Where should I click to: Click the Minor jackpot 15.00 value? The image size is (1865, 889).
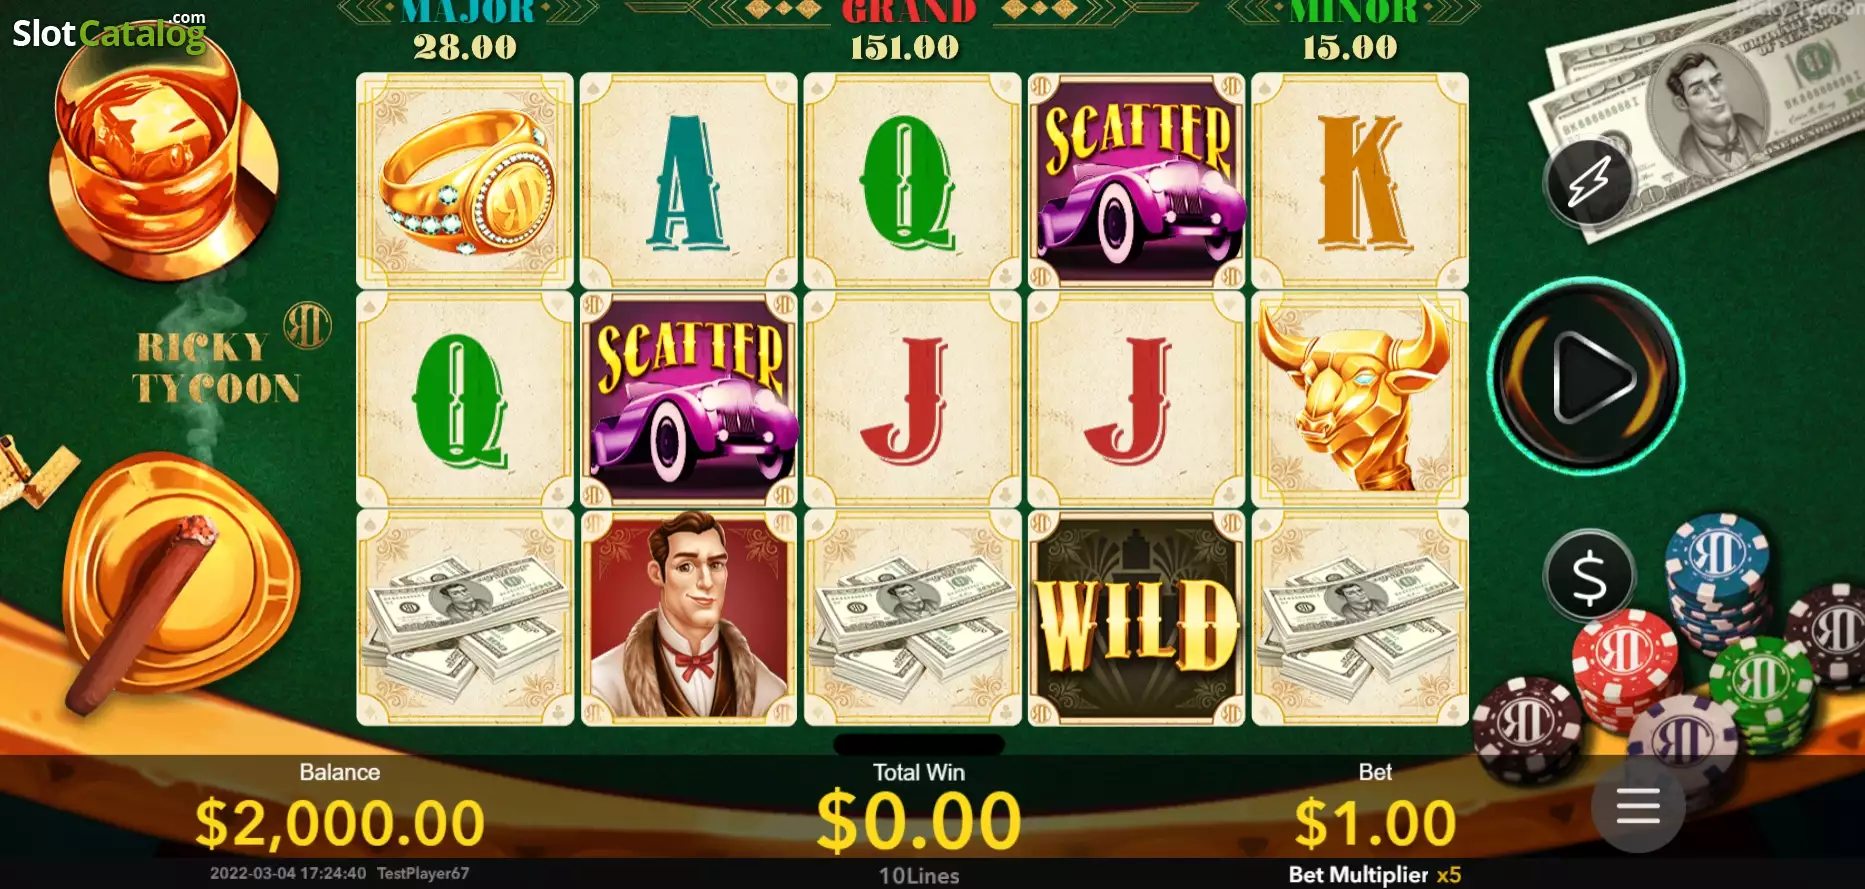[x=1350, y=47]
